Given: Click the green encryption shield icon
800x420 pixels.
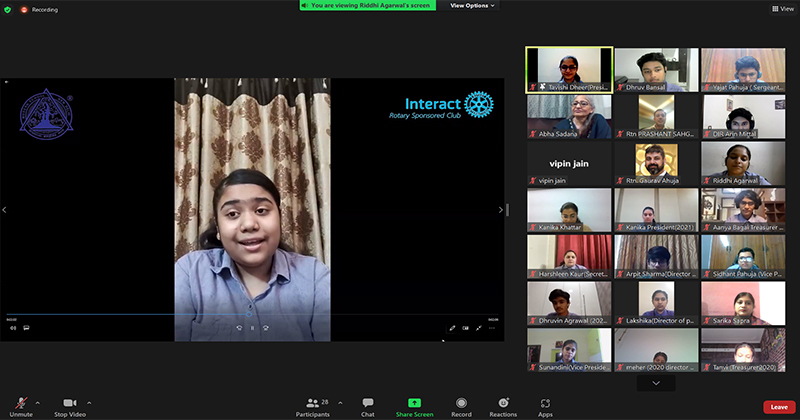Looking at the screenshot, I should coord(10,9).
